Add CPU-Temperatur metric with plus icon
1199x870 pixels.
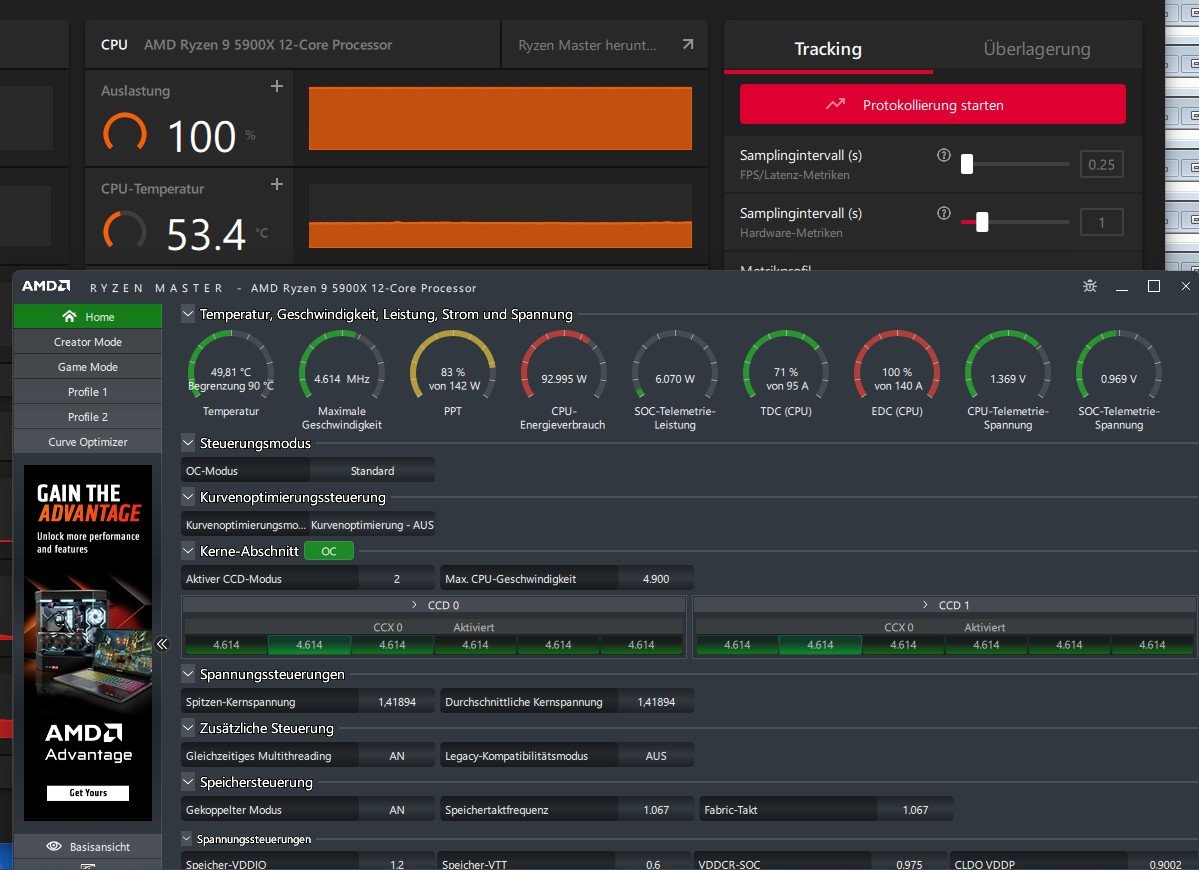click(x=277, y=184)
